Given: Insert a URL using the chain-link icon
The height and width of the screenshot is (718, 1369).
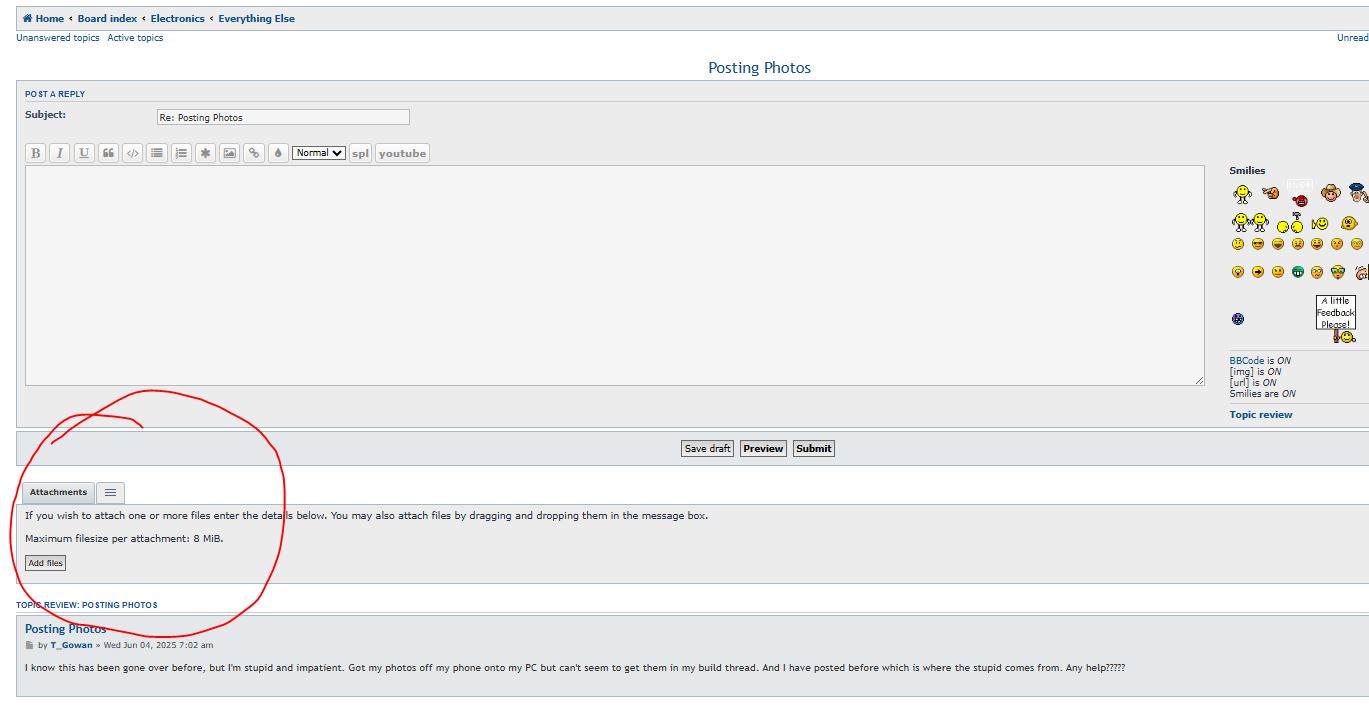Looking at the screenshot, I should click(254, 153).
